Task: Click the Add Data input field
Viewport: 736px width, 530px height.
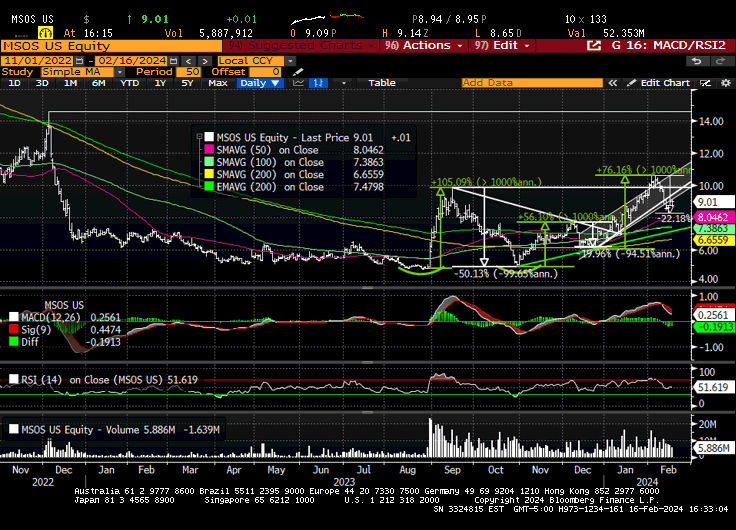Action: point(532,83)
